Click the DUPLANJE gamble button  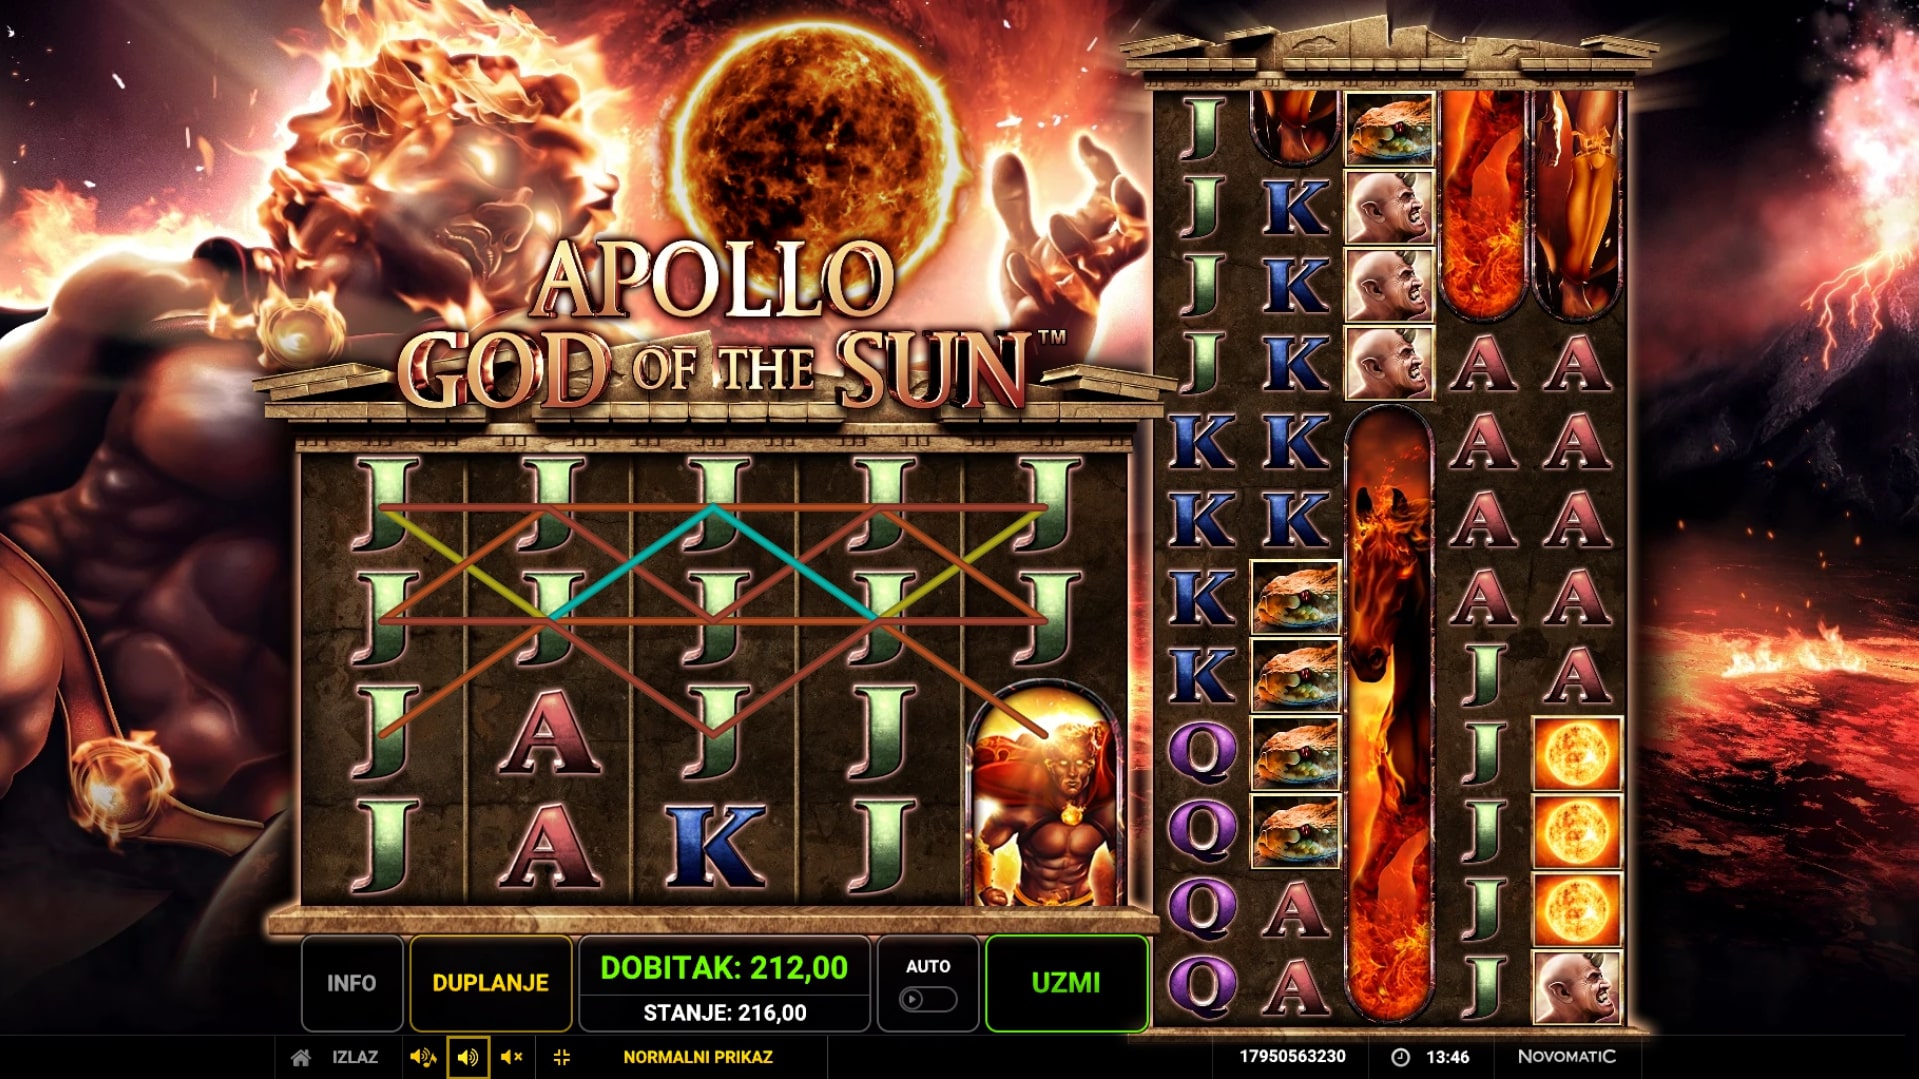(490, 983)
